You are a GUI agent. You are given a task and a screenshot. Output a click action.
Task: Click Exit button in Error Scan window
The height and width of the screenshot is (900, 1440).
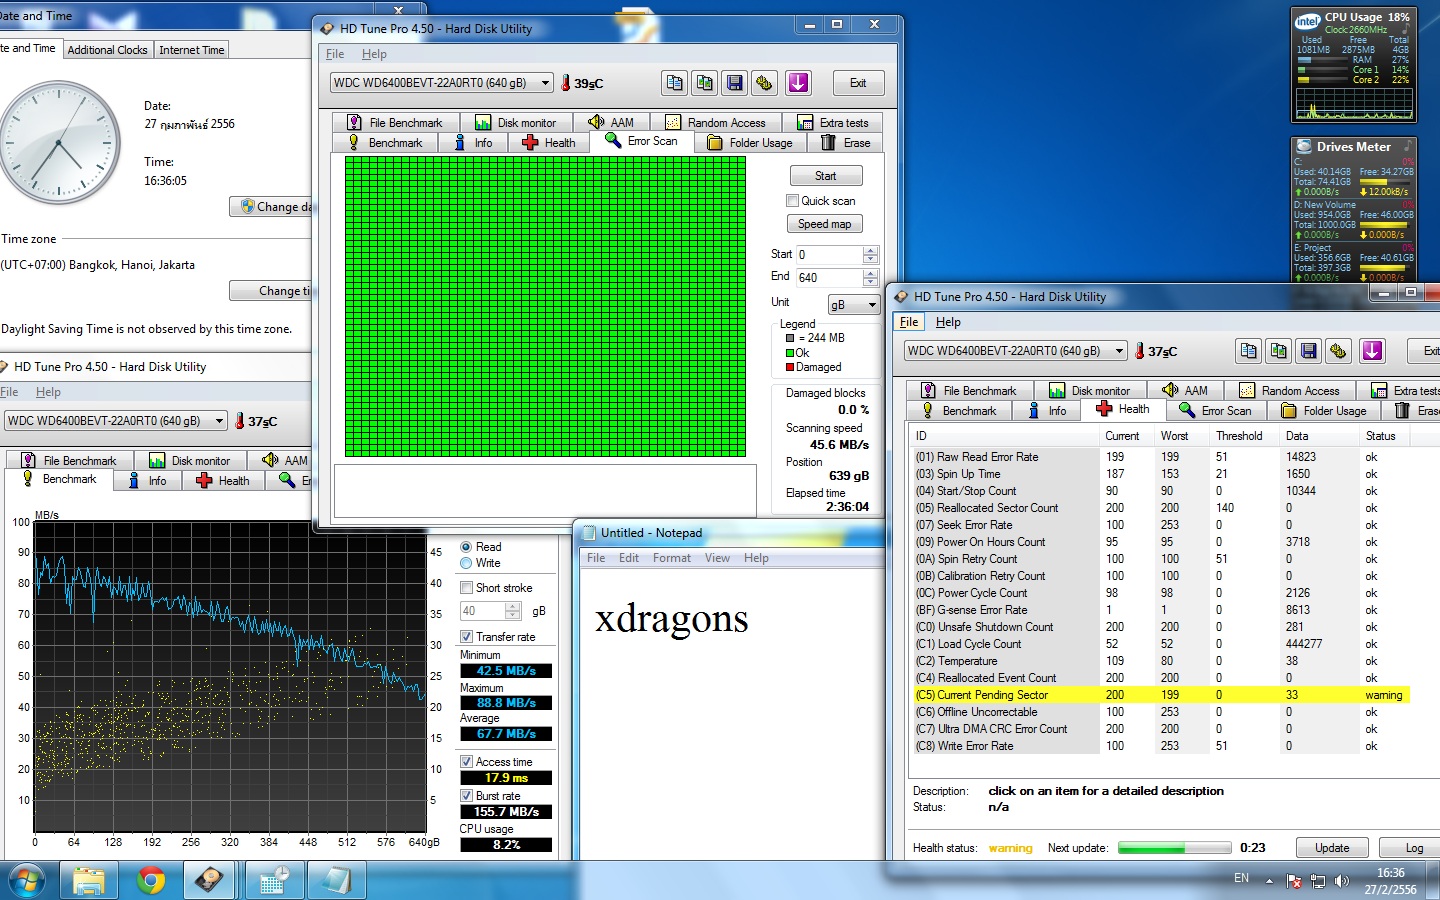(858, 83)
